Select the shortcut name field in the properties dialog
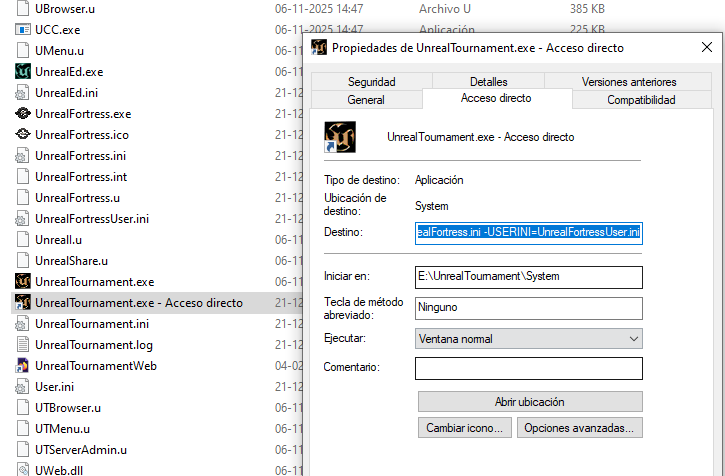The height and width of the screenshot is (476, 725). 481,137
